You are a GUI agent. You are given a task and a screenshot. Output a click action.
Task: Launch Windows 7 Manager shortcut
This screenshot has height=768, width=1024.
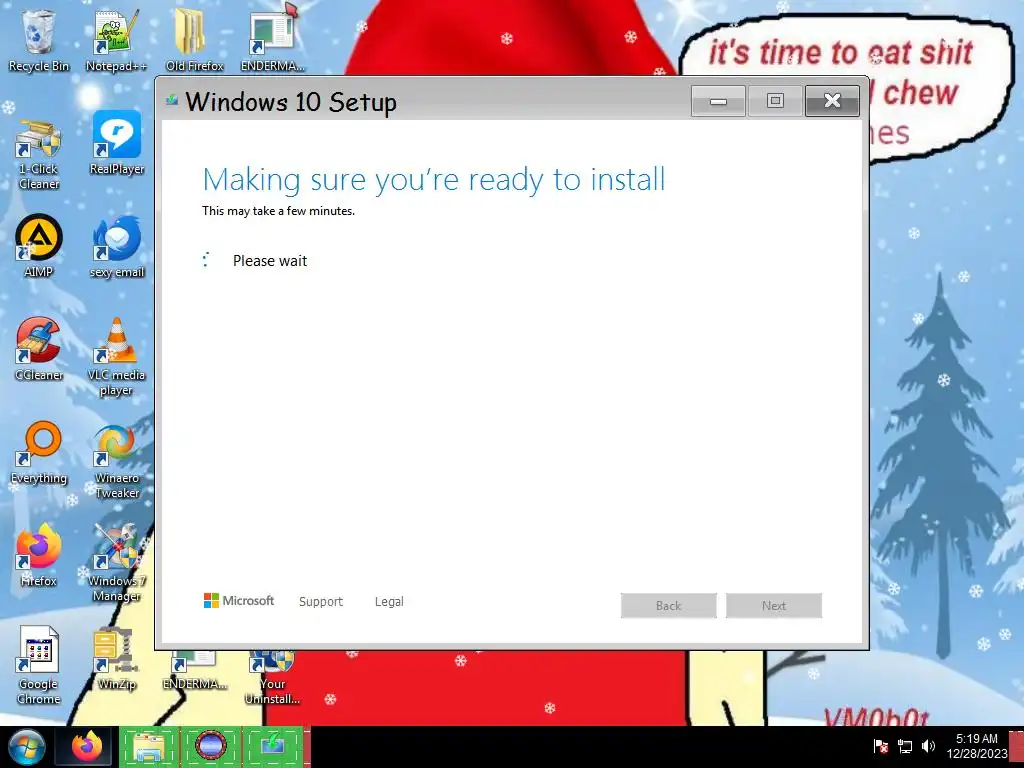click(x=116, y=563)
